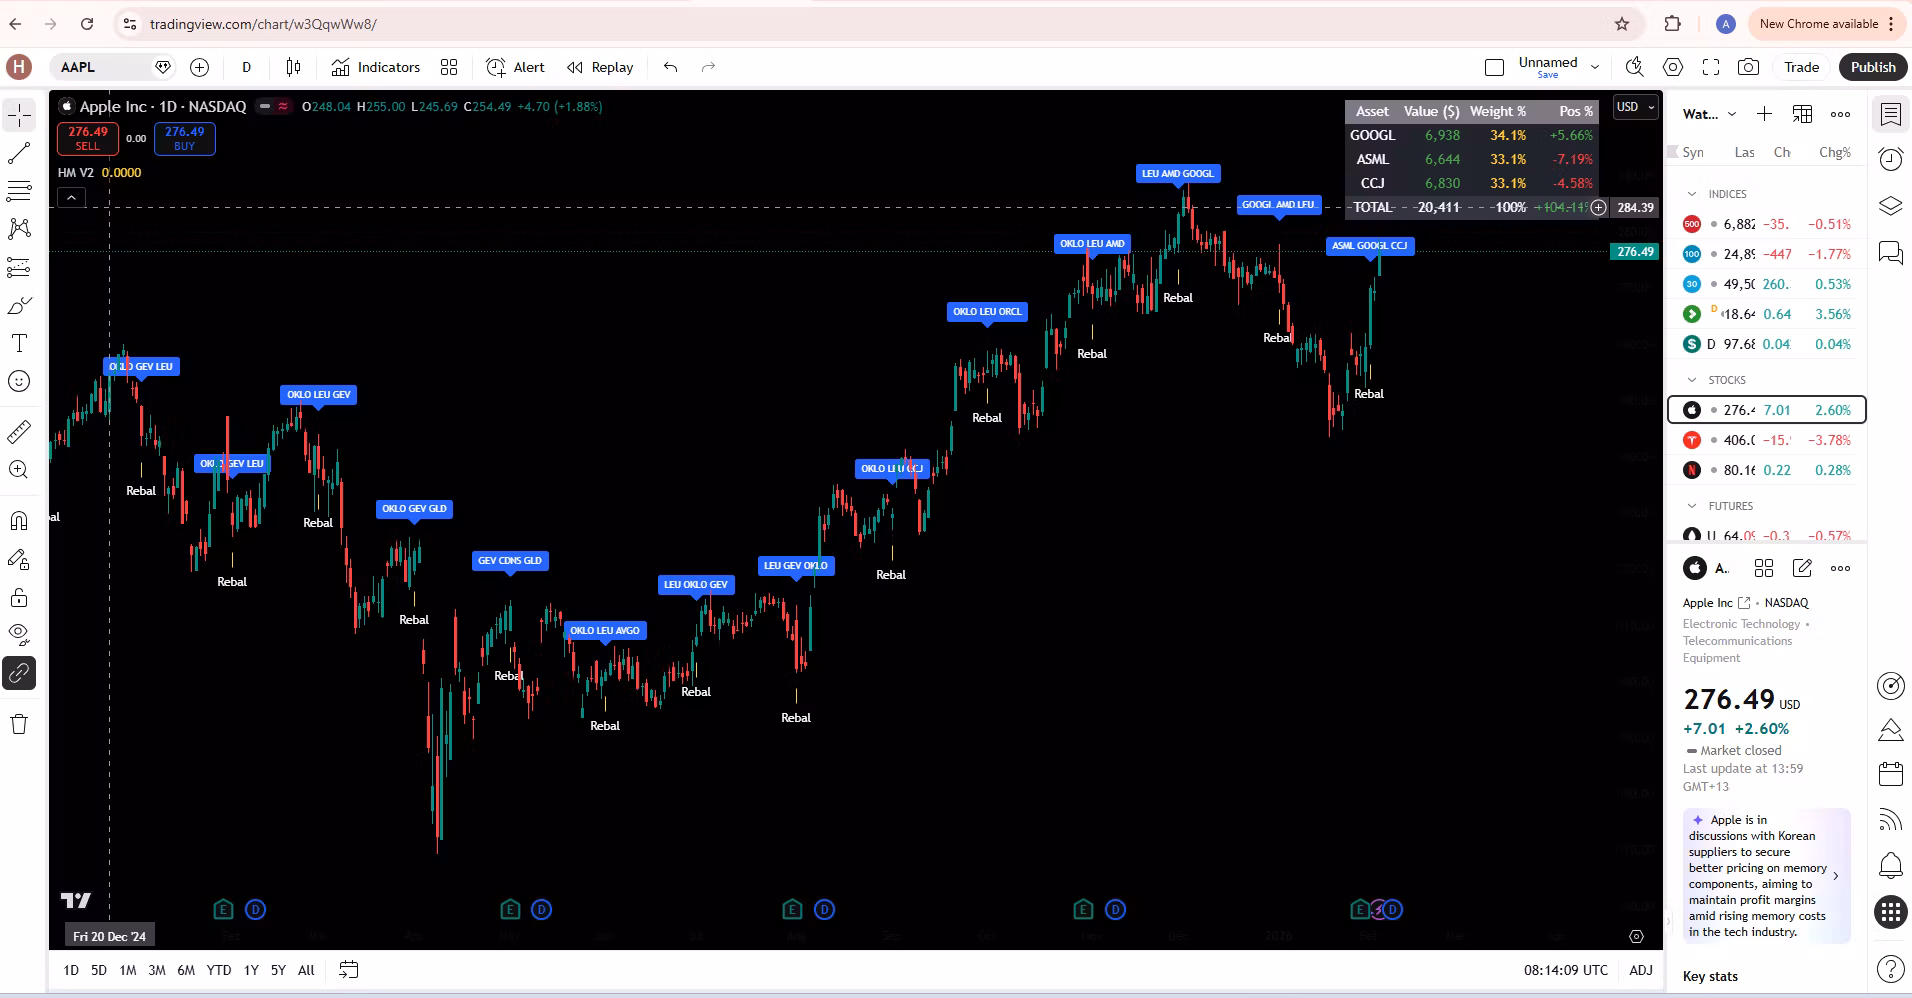
Task: Open the Indicators dialog
Action: tap(376, 67)
